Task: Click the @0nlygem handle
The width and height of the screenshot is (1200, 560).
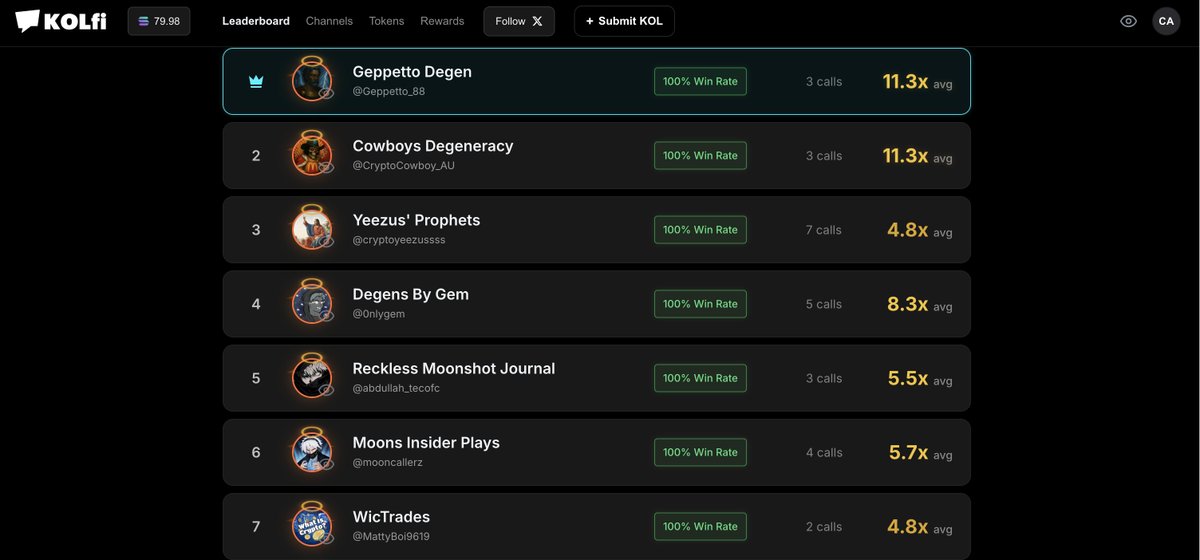Action: coord(379,314)
